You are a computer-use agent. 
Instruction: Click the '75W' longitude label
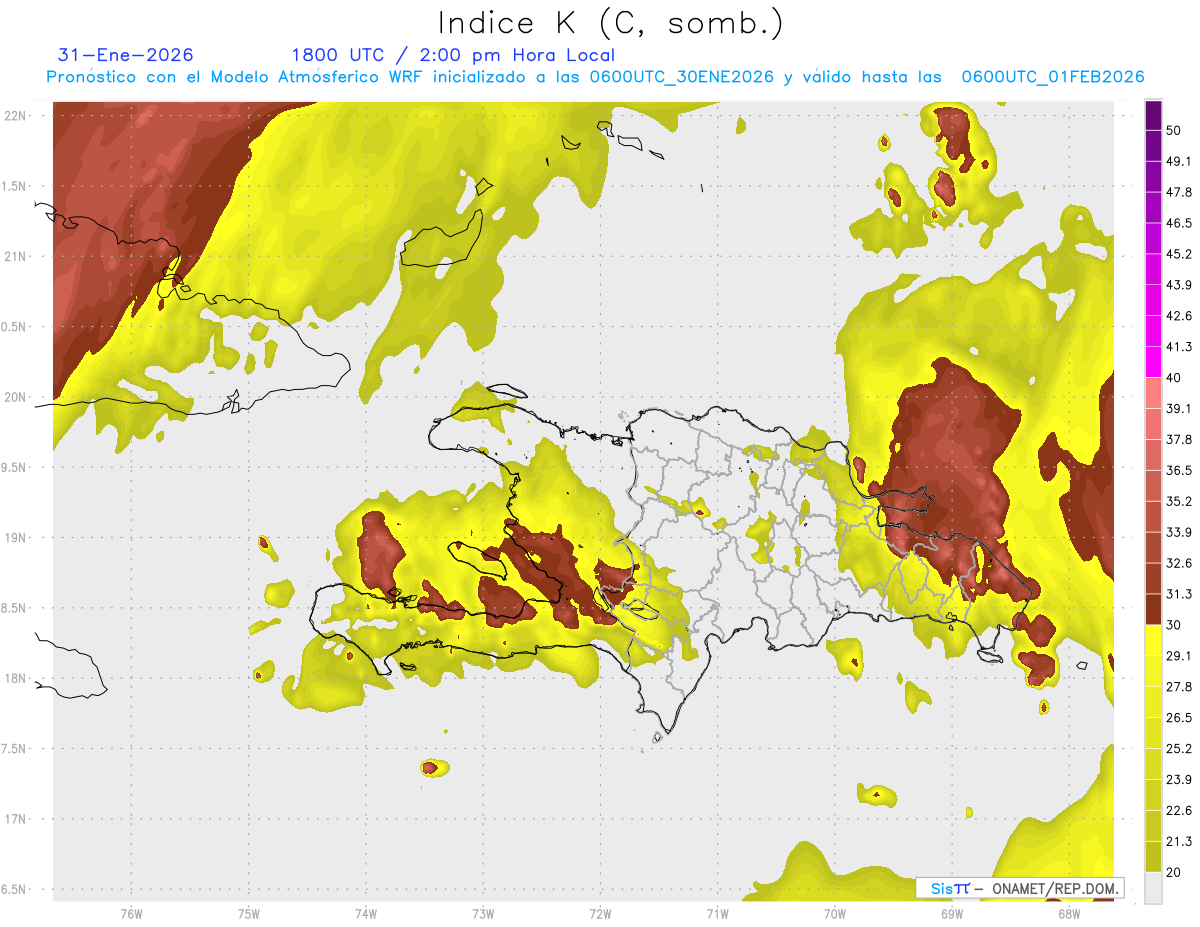click(x=249, y=913)
